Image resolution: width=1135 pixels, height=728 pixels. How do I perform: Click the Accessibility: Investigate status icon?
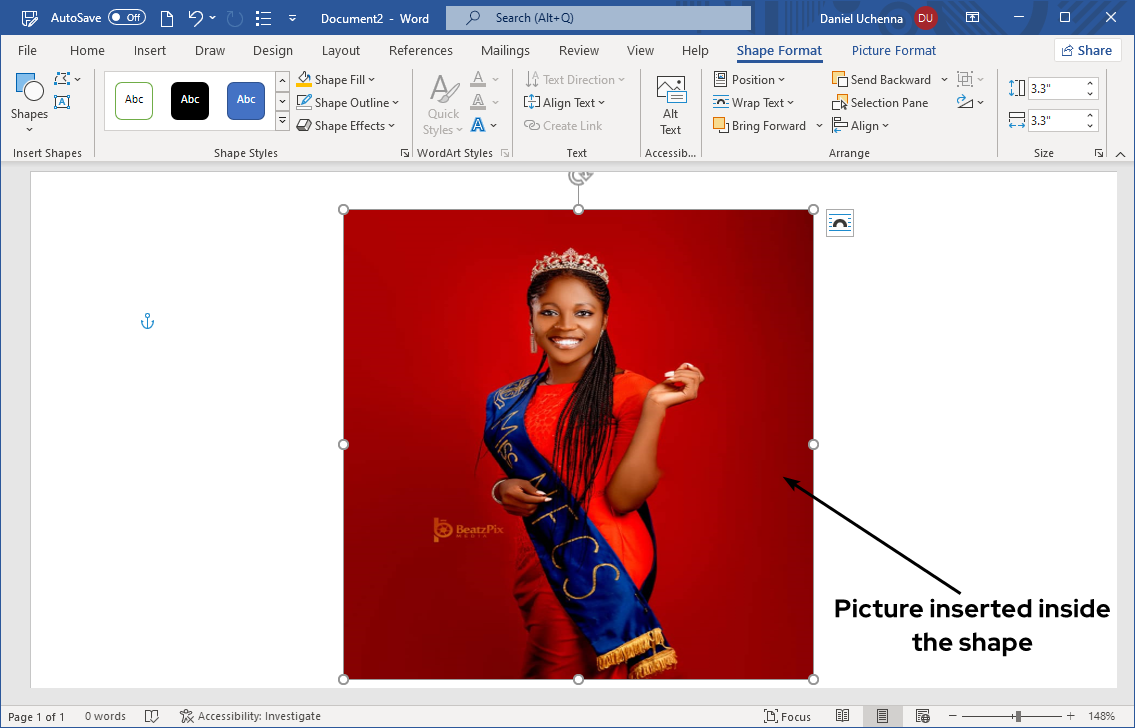pyautogui.click(x=187, y=716)
